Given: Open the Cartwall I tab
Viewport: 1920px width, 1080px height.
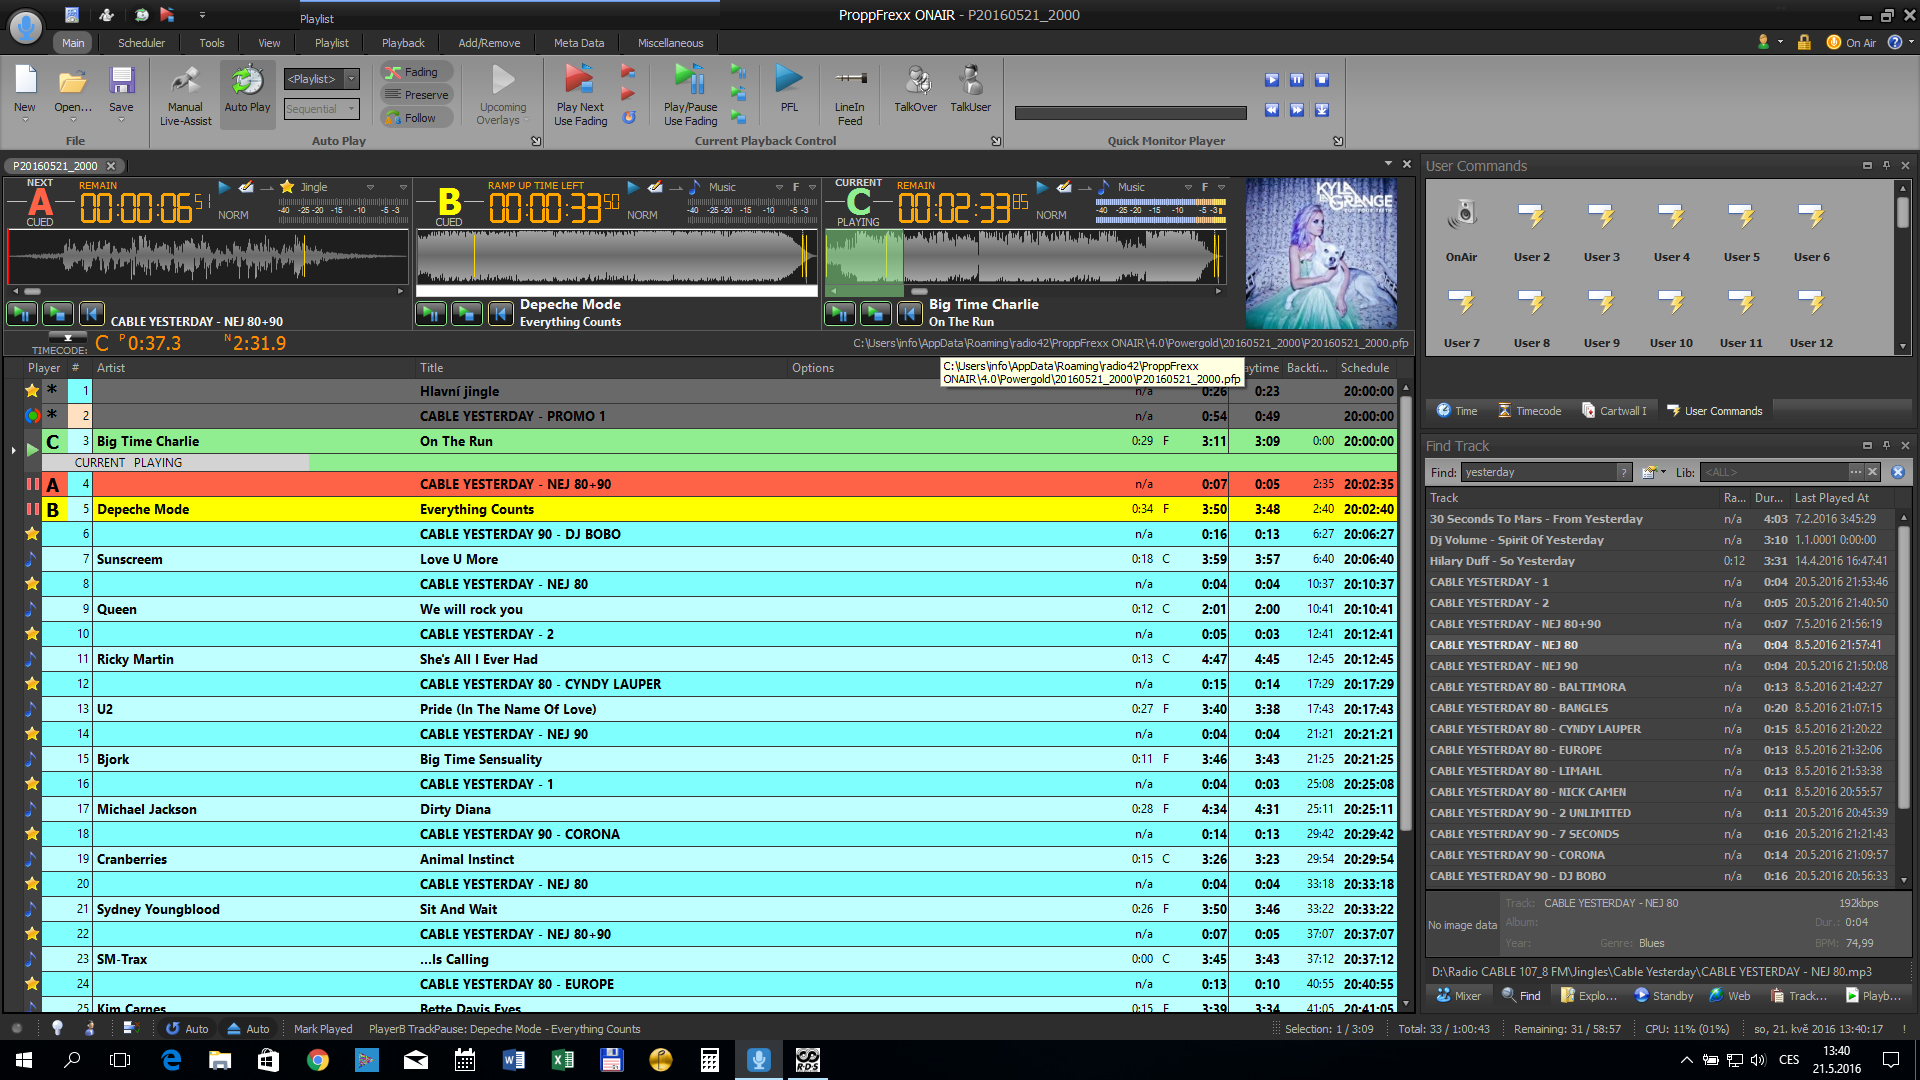Looking at the screenshot, I should (x=1614, y=411).
